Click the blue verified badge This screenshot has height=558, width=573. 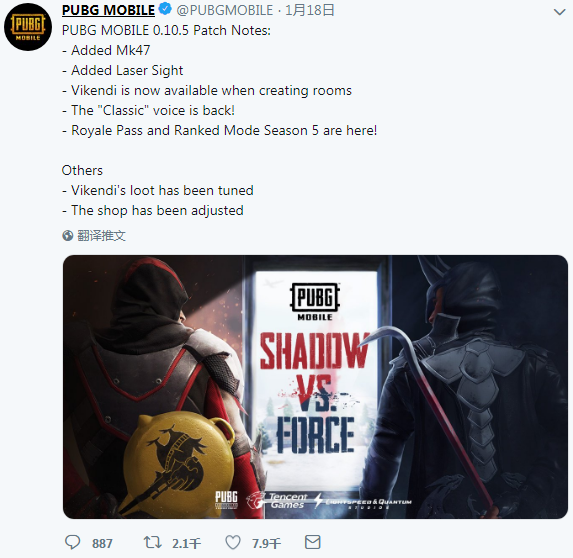[166, 9]
